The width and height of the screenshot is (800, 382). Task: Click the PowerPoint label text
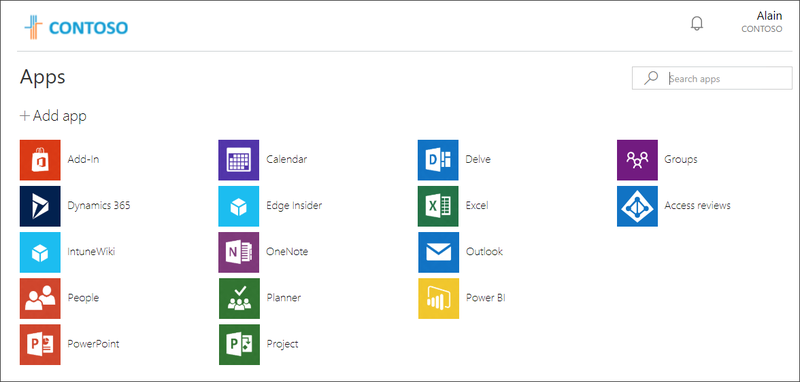coord(93,344)
